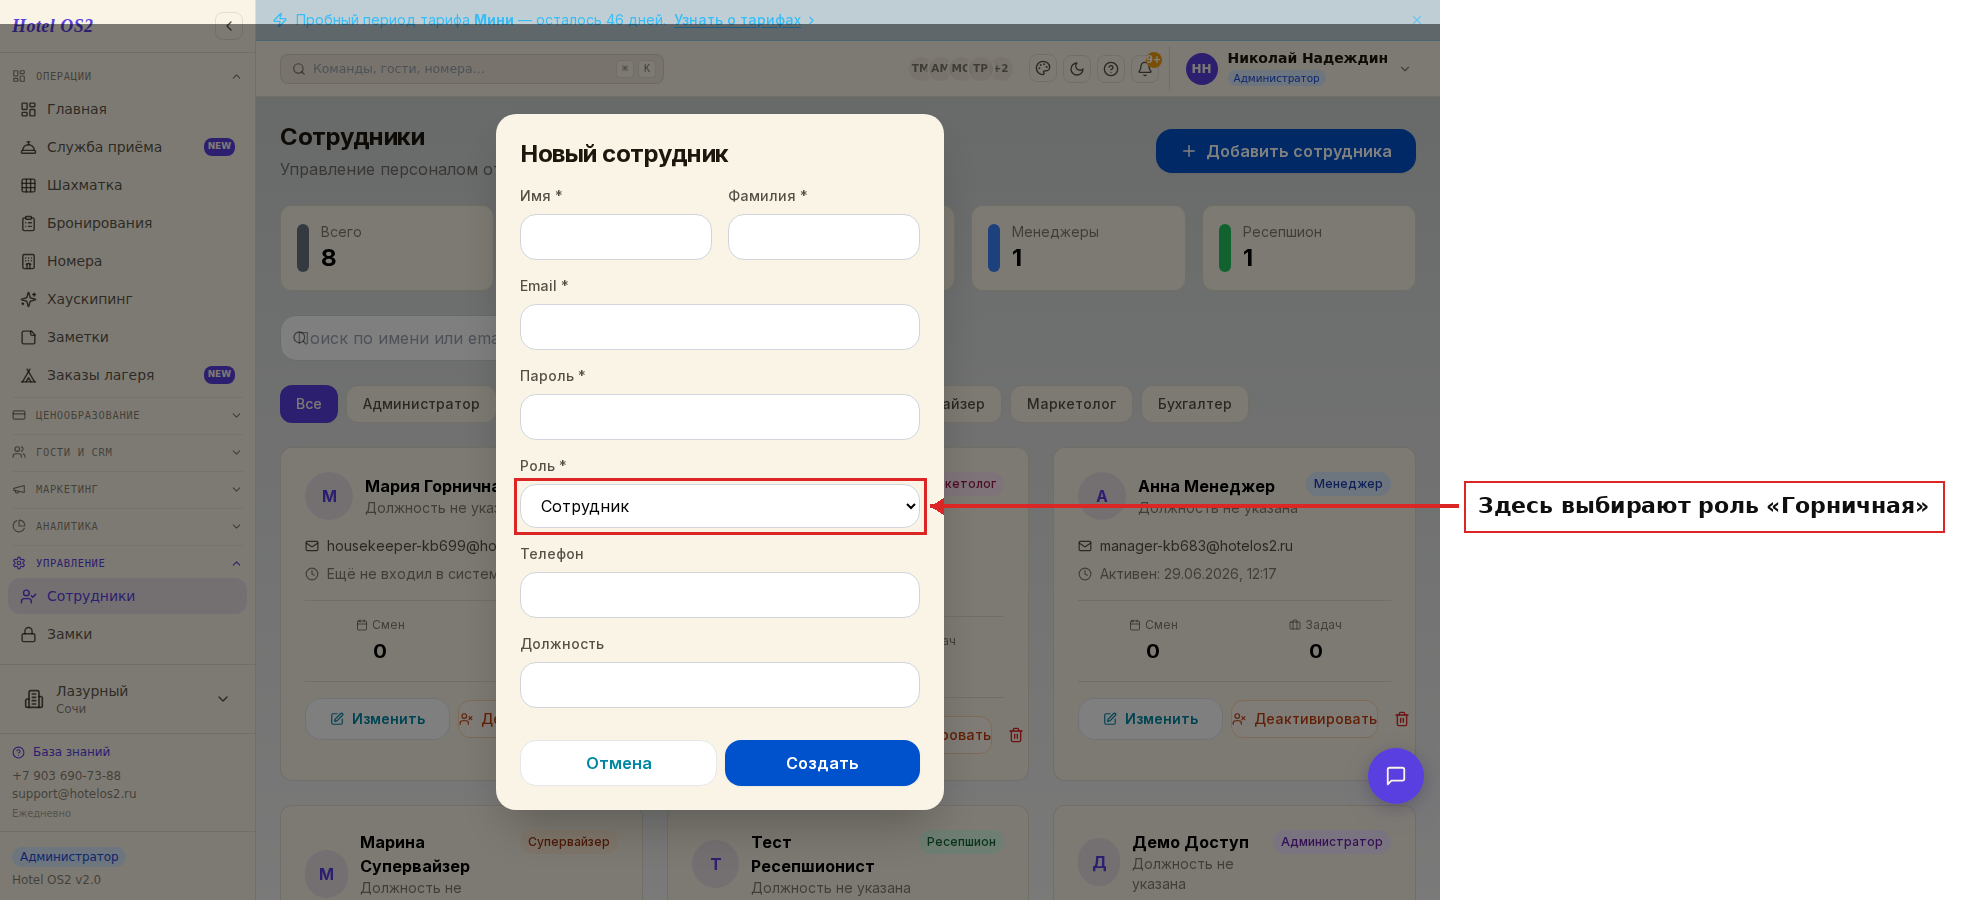This screenshot has width=1968, height=900.
Task: Click the Имя input field
Action: point(616,237)
